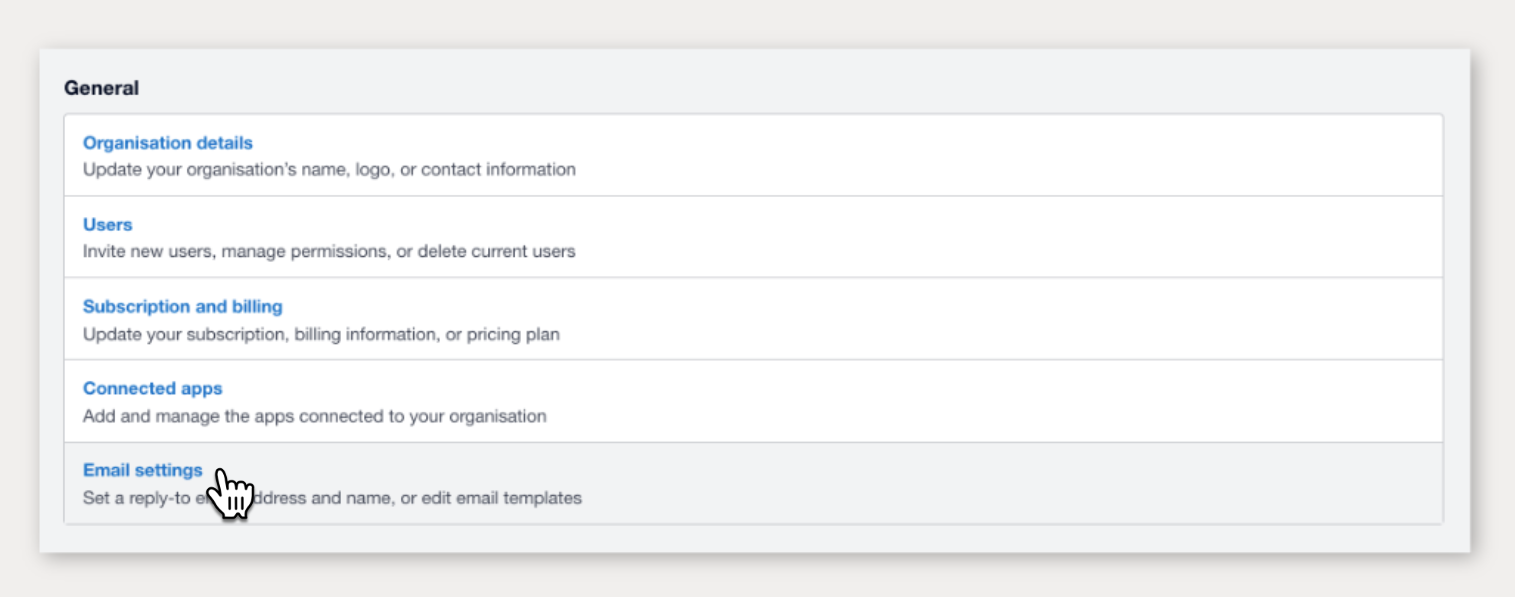Select the Connected apps row's blank area
Screen dimensions: 1515x597
1000,402
